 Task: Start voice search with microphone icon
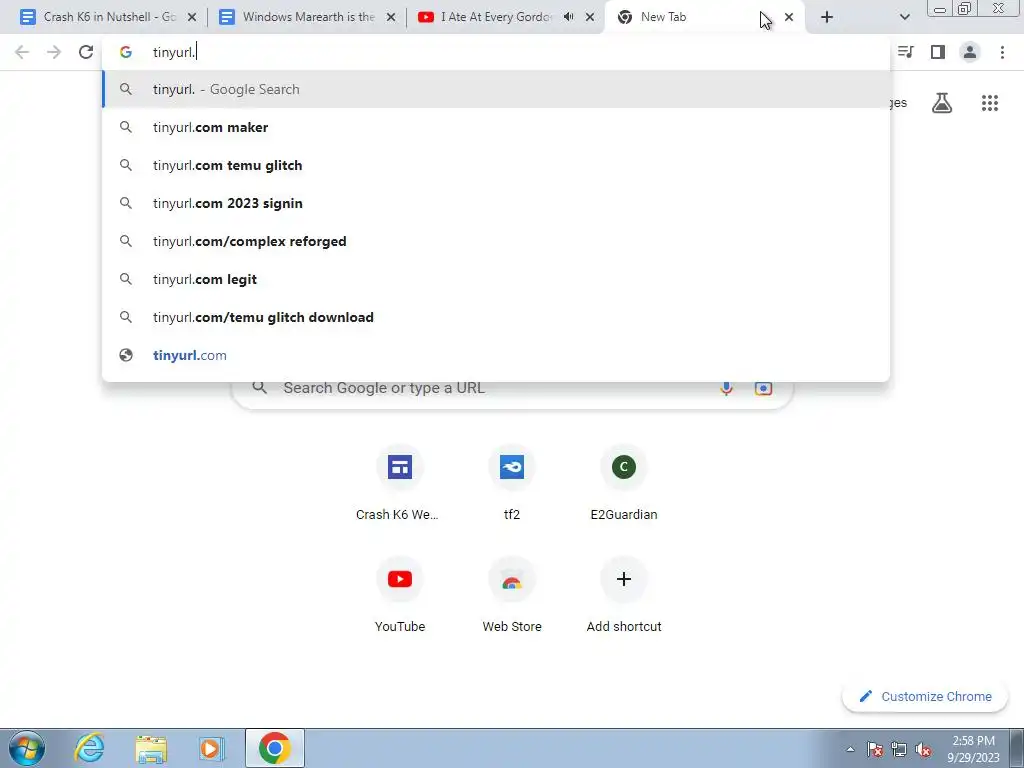pos(726,388)
